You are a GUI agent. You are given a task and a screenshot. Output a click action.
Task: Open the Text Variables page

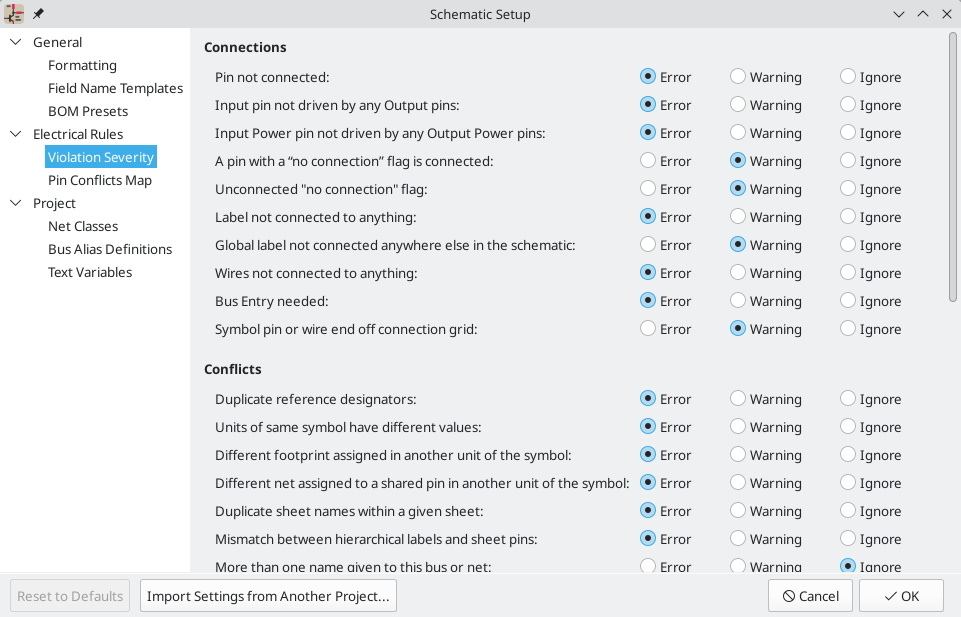tap(90, 271)
